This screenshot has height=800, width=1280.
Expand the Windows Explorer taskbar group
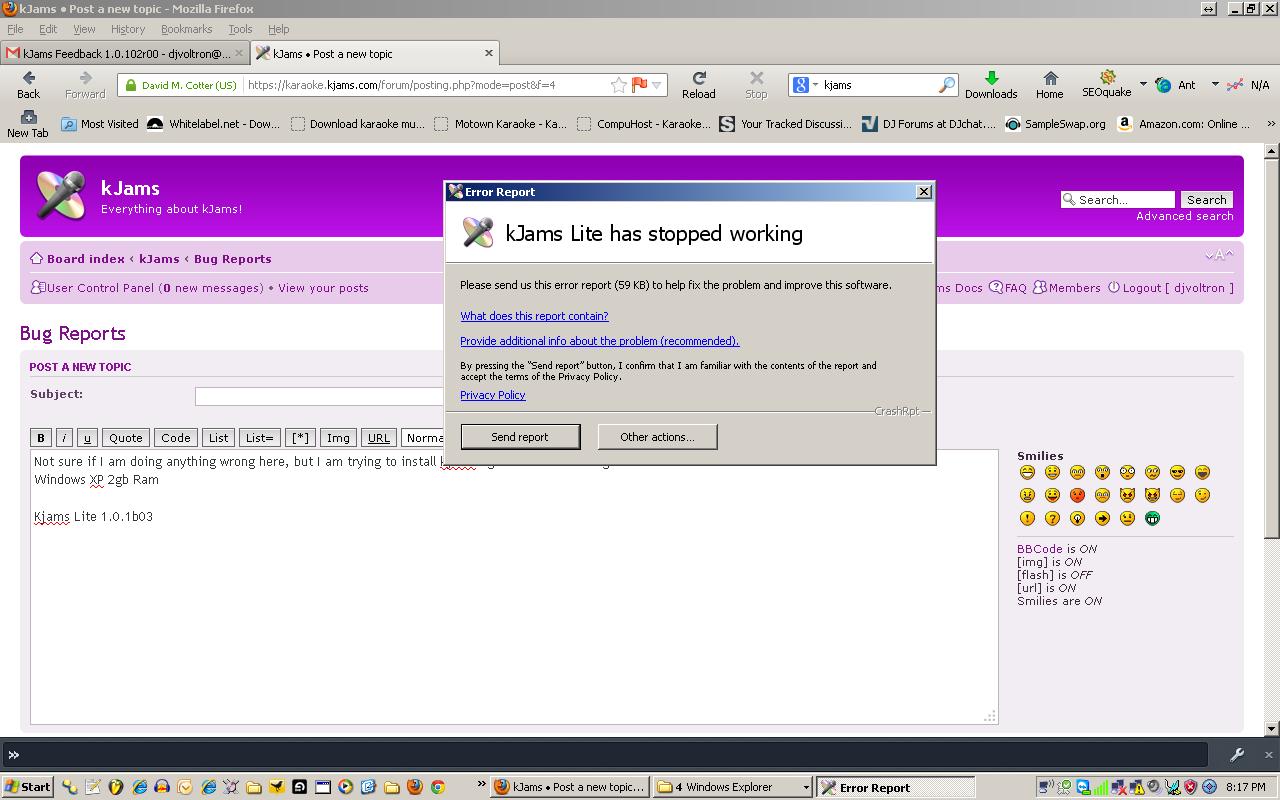[805, 788]
